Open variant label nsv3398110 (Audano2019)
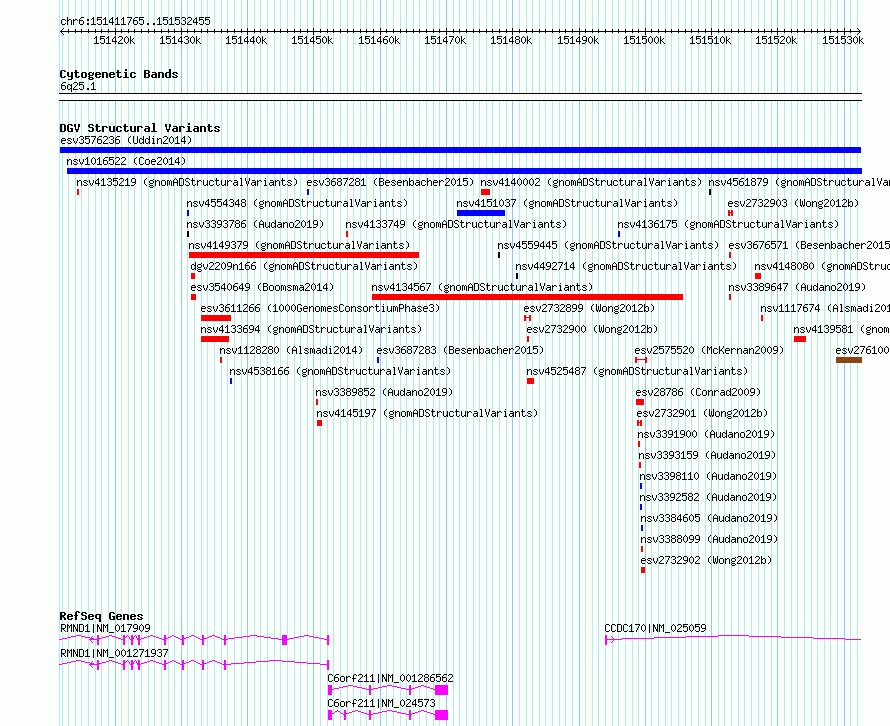Viewport: 890px width, 726px height. pos(708,476)
